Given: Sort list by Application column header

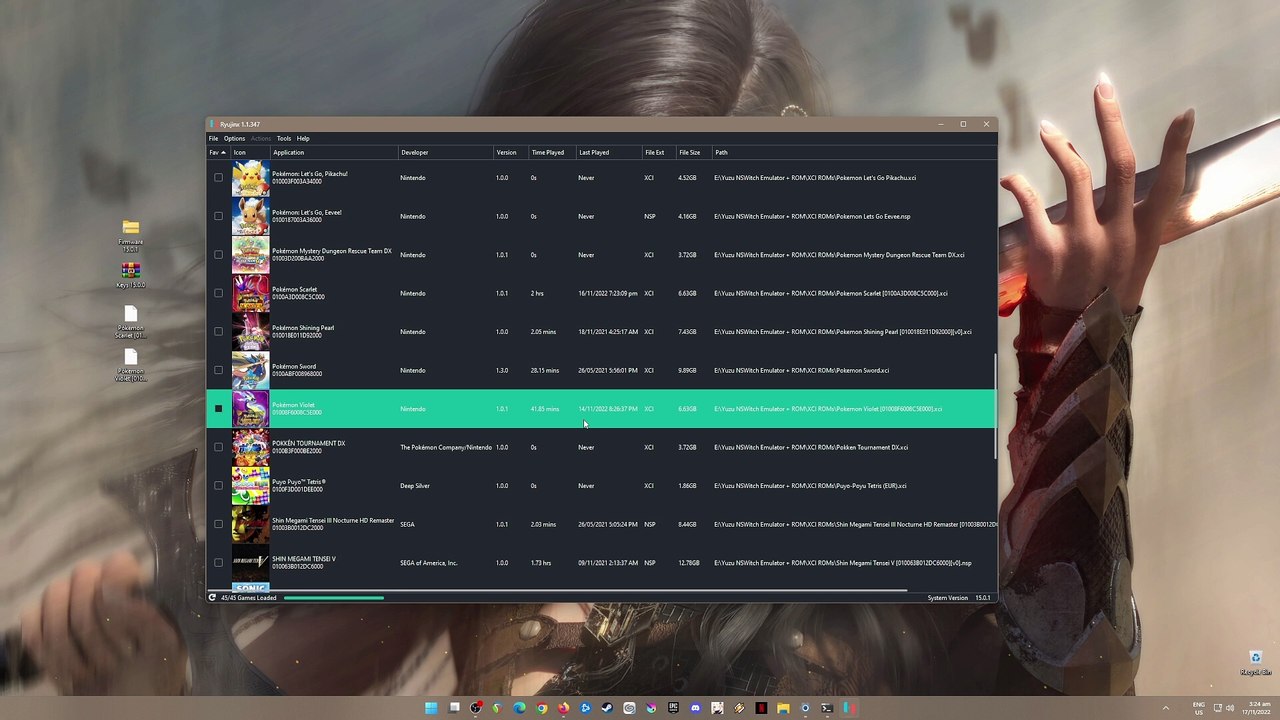Looking at the screenshot, I should pos(334,153).
